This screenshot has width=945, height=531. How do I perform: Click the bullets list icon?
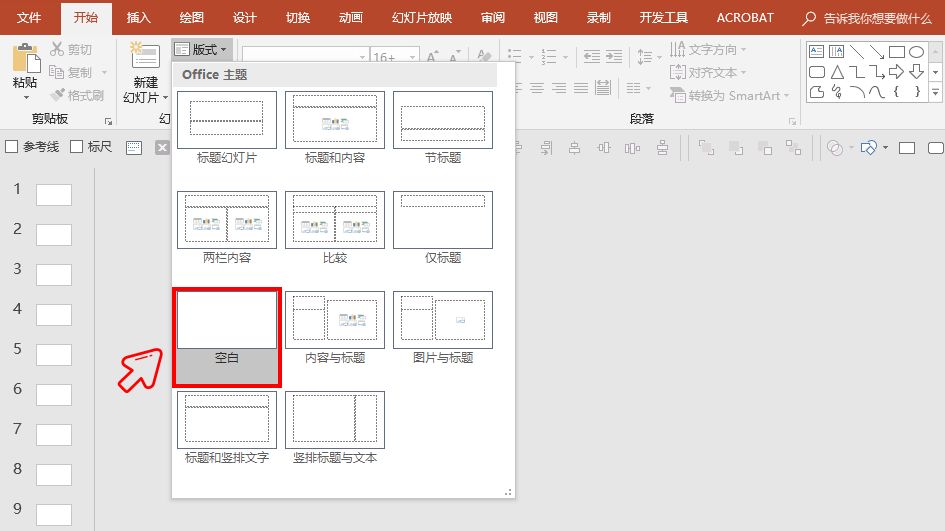(x=514, y=57)
